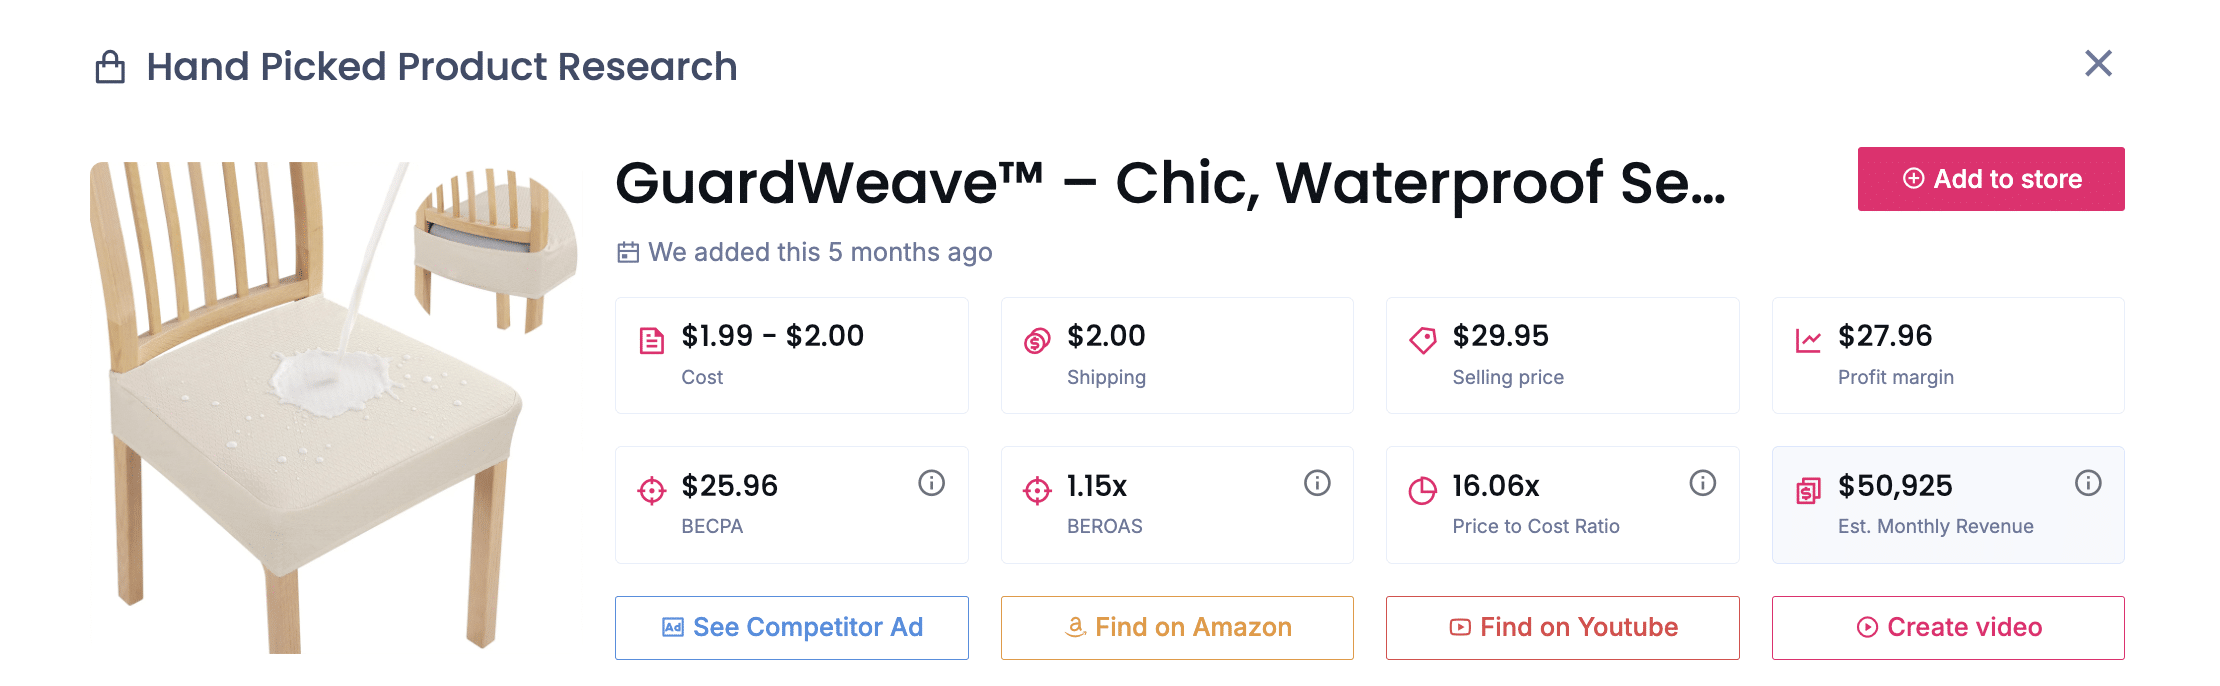This screenshot has width=2220, height=686.
Task: Click the Est. Monthly Revenue info icon
Action: [2088, 484]
